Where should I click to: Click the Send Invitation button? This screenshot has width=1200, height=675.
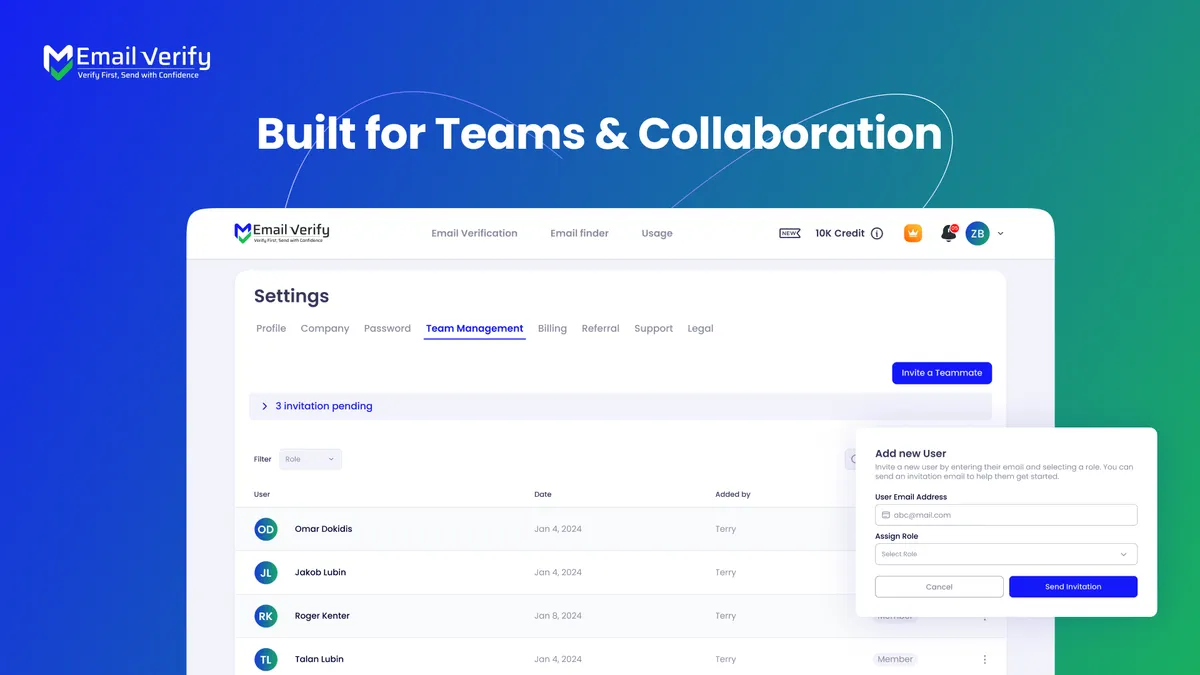pos(1073,587)
